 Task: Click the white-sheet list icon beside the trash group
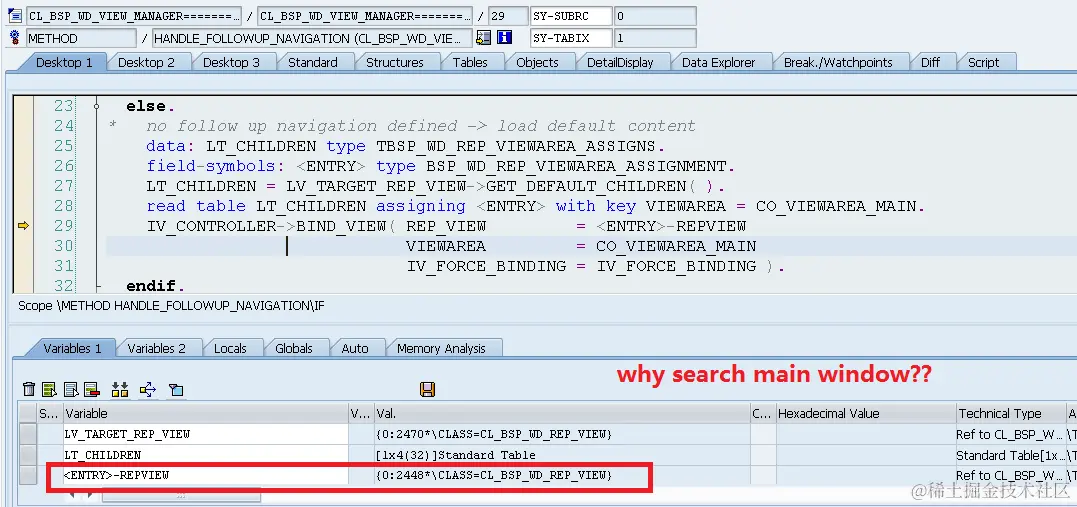[71, 390]
